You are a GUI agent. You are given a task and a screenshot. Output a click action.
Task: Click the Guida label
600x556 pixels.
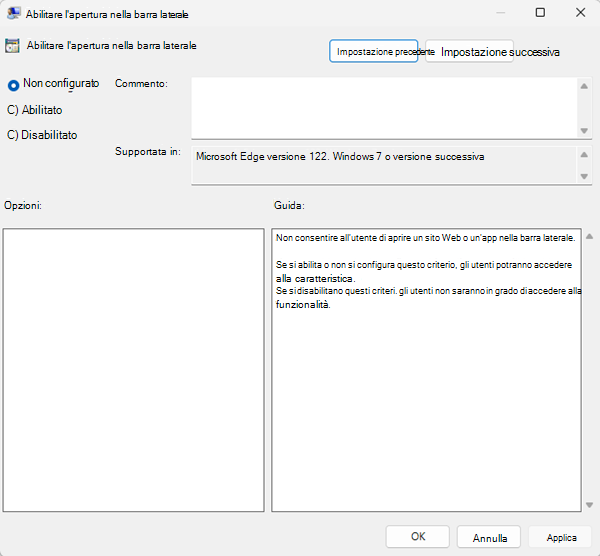click(289, 205)
